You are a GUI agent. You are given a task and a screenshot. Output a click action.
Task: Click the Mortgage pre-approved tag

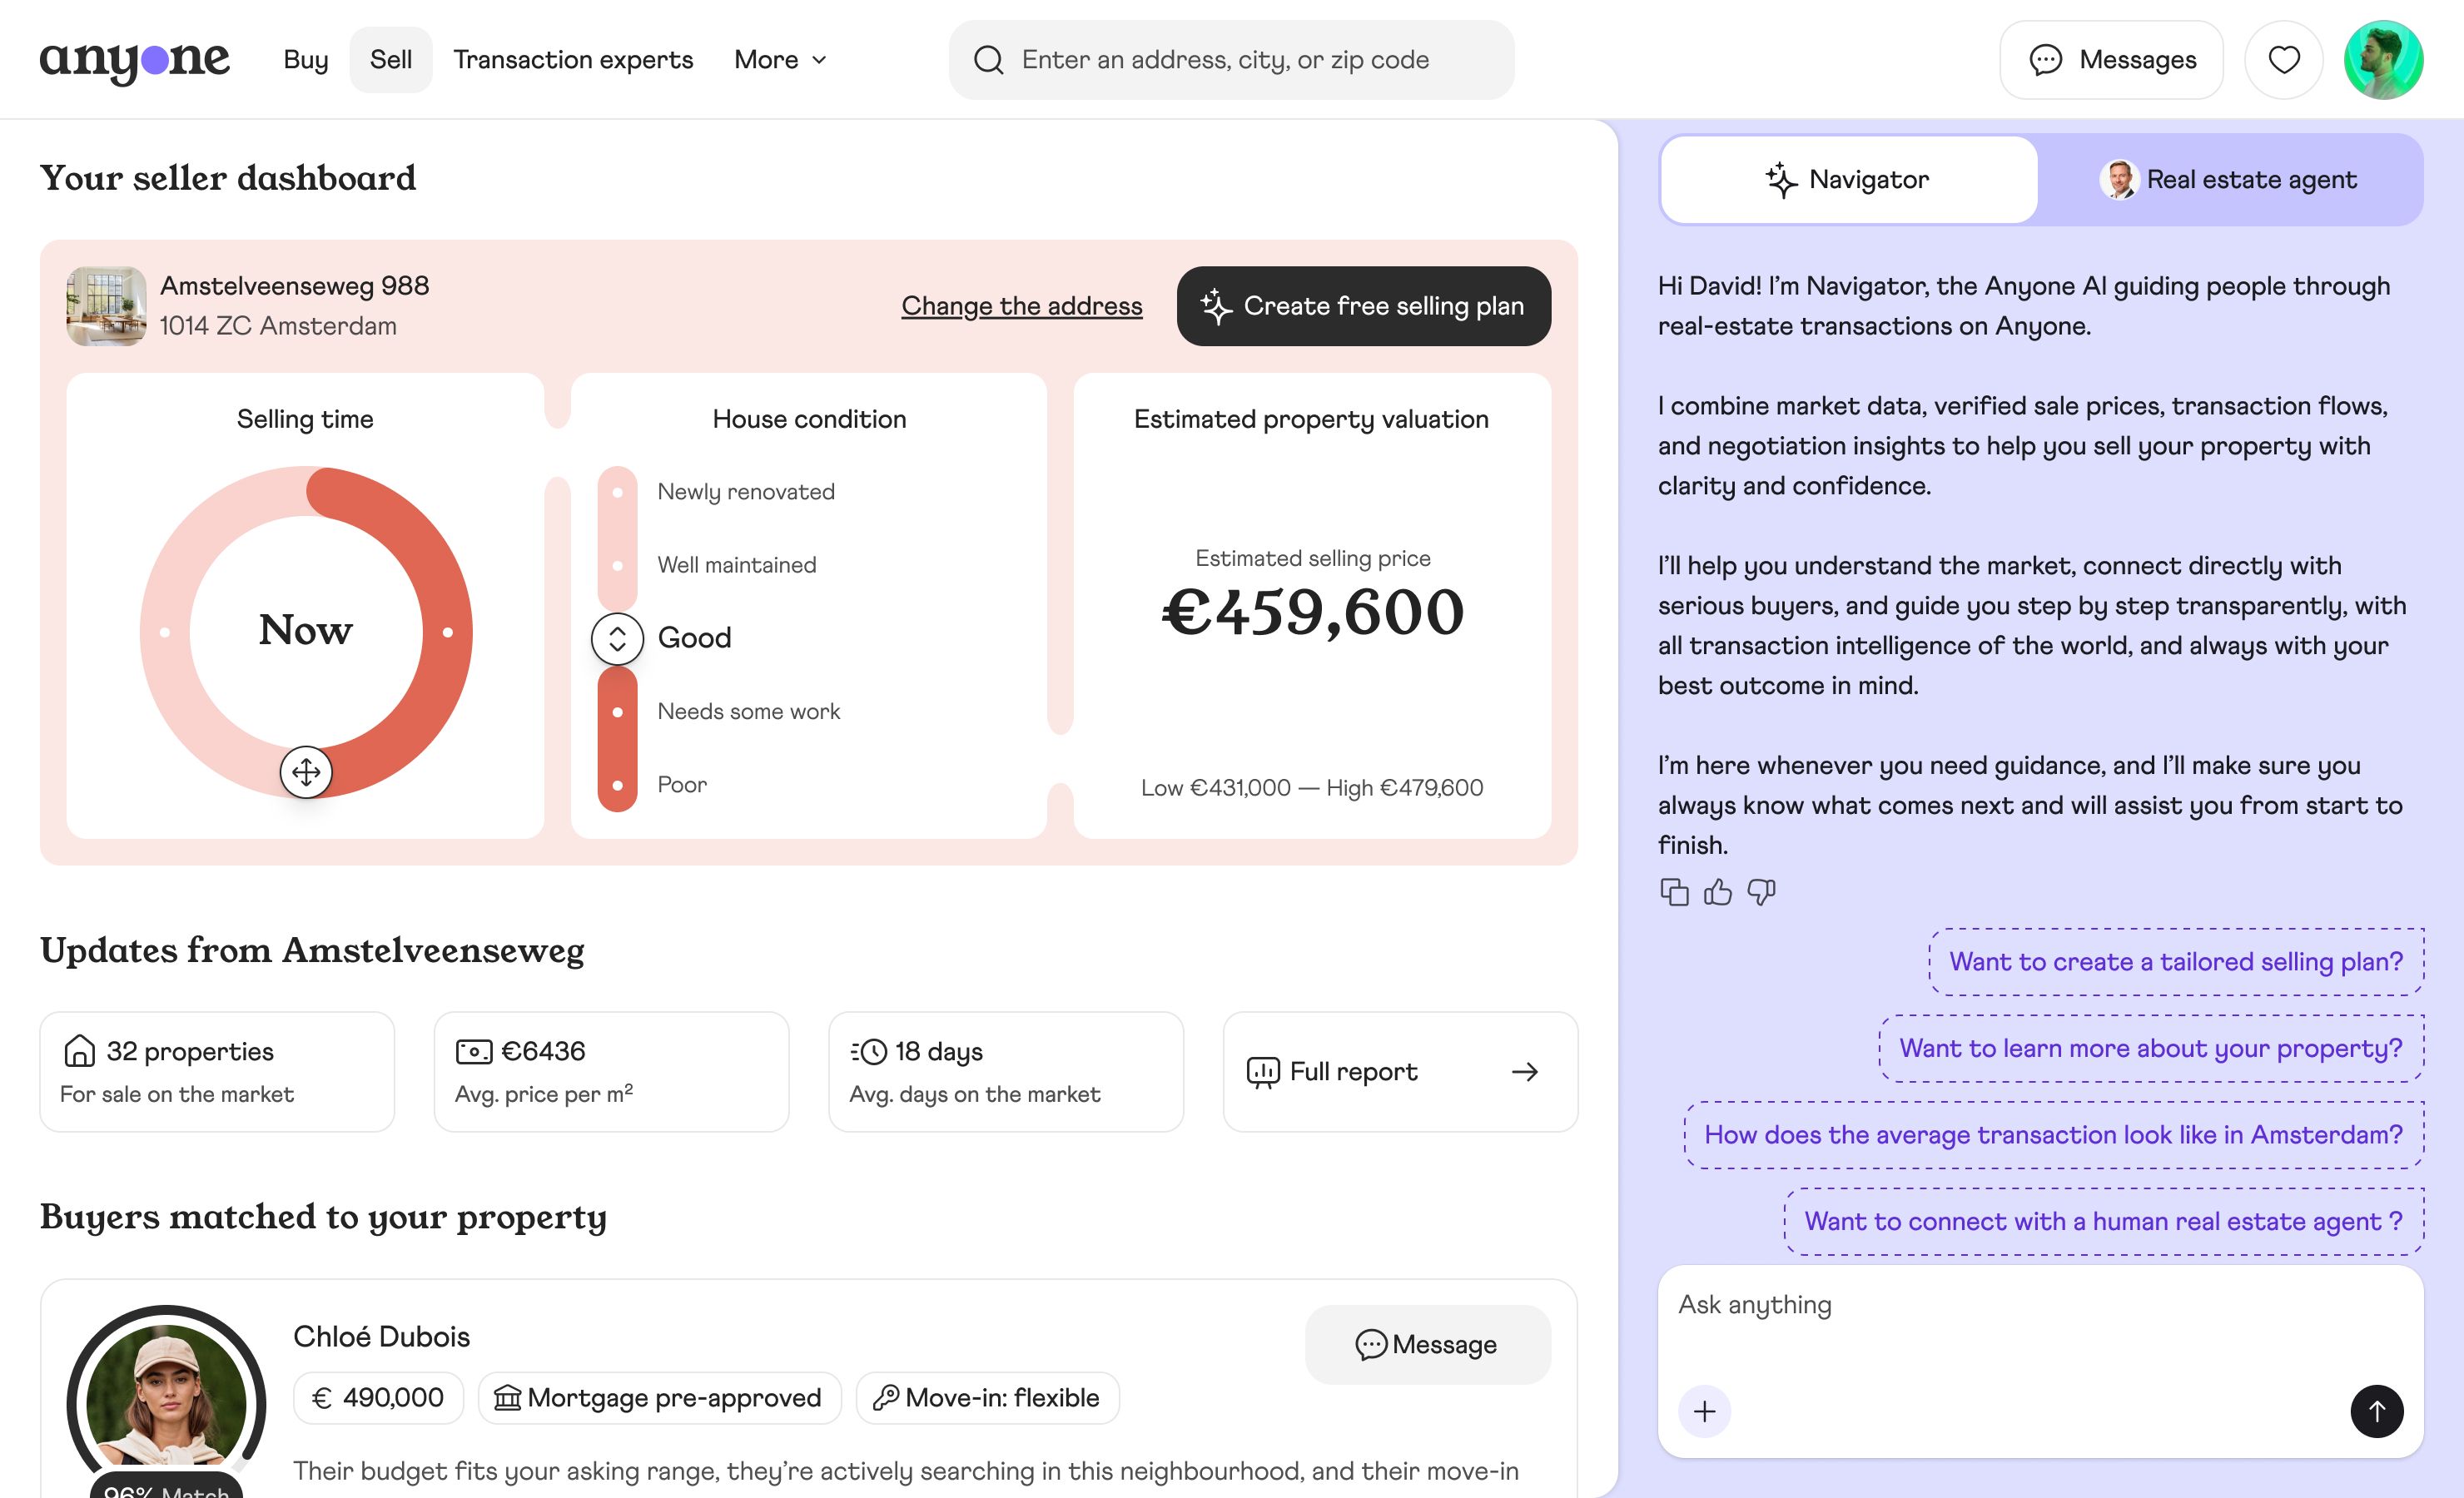pyautogui.click(x=659, y=1398)
